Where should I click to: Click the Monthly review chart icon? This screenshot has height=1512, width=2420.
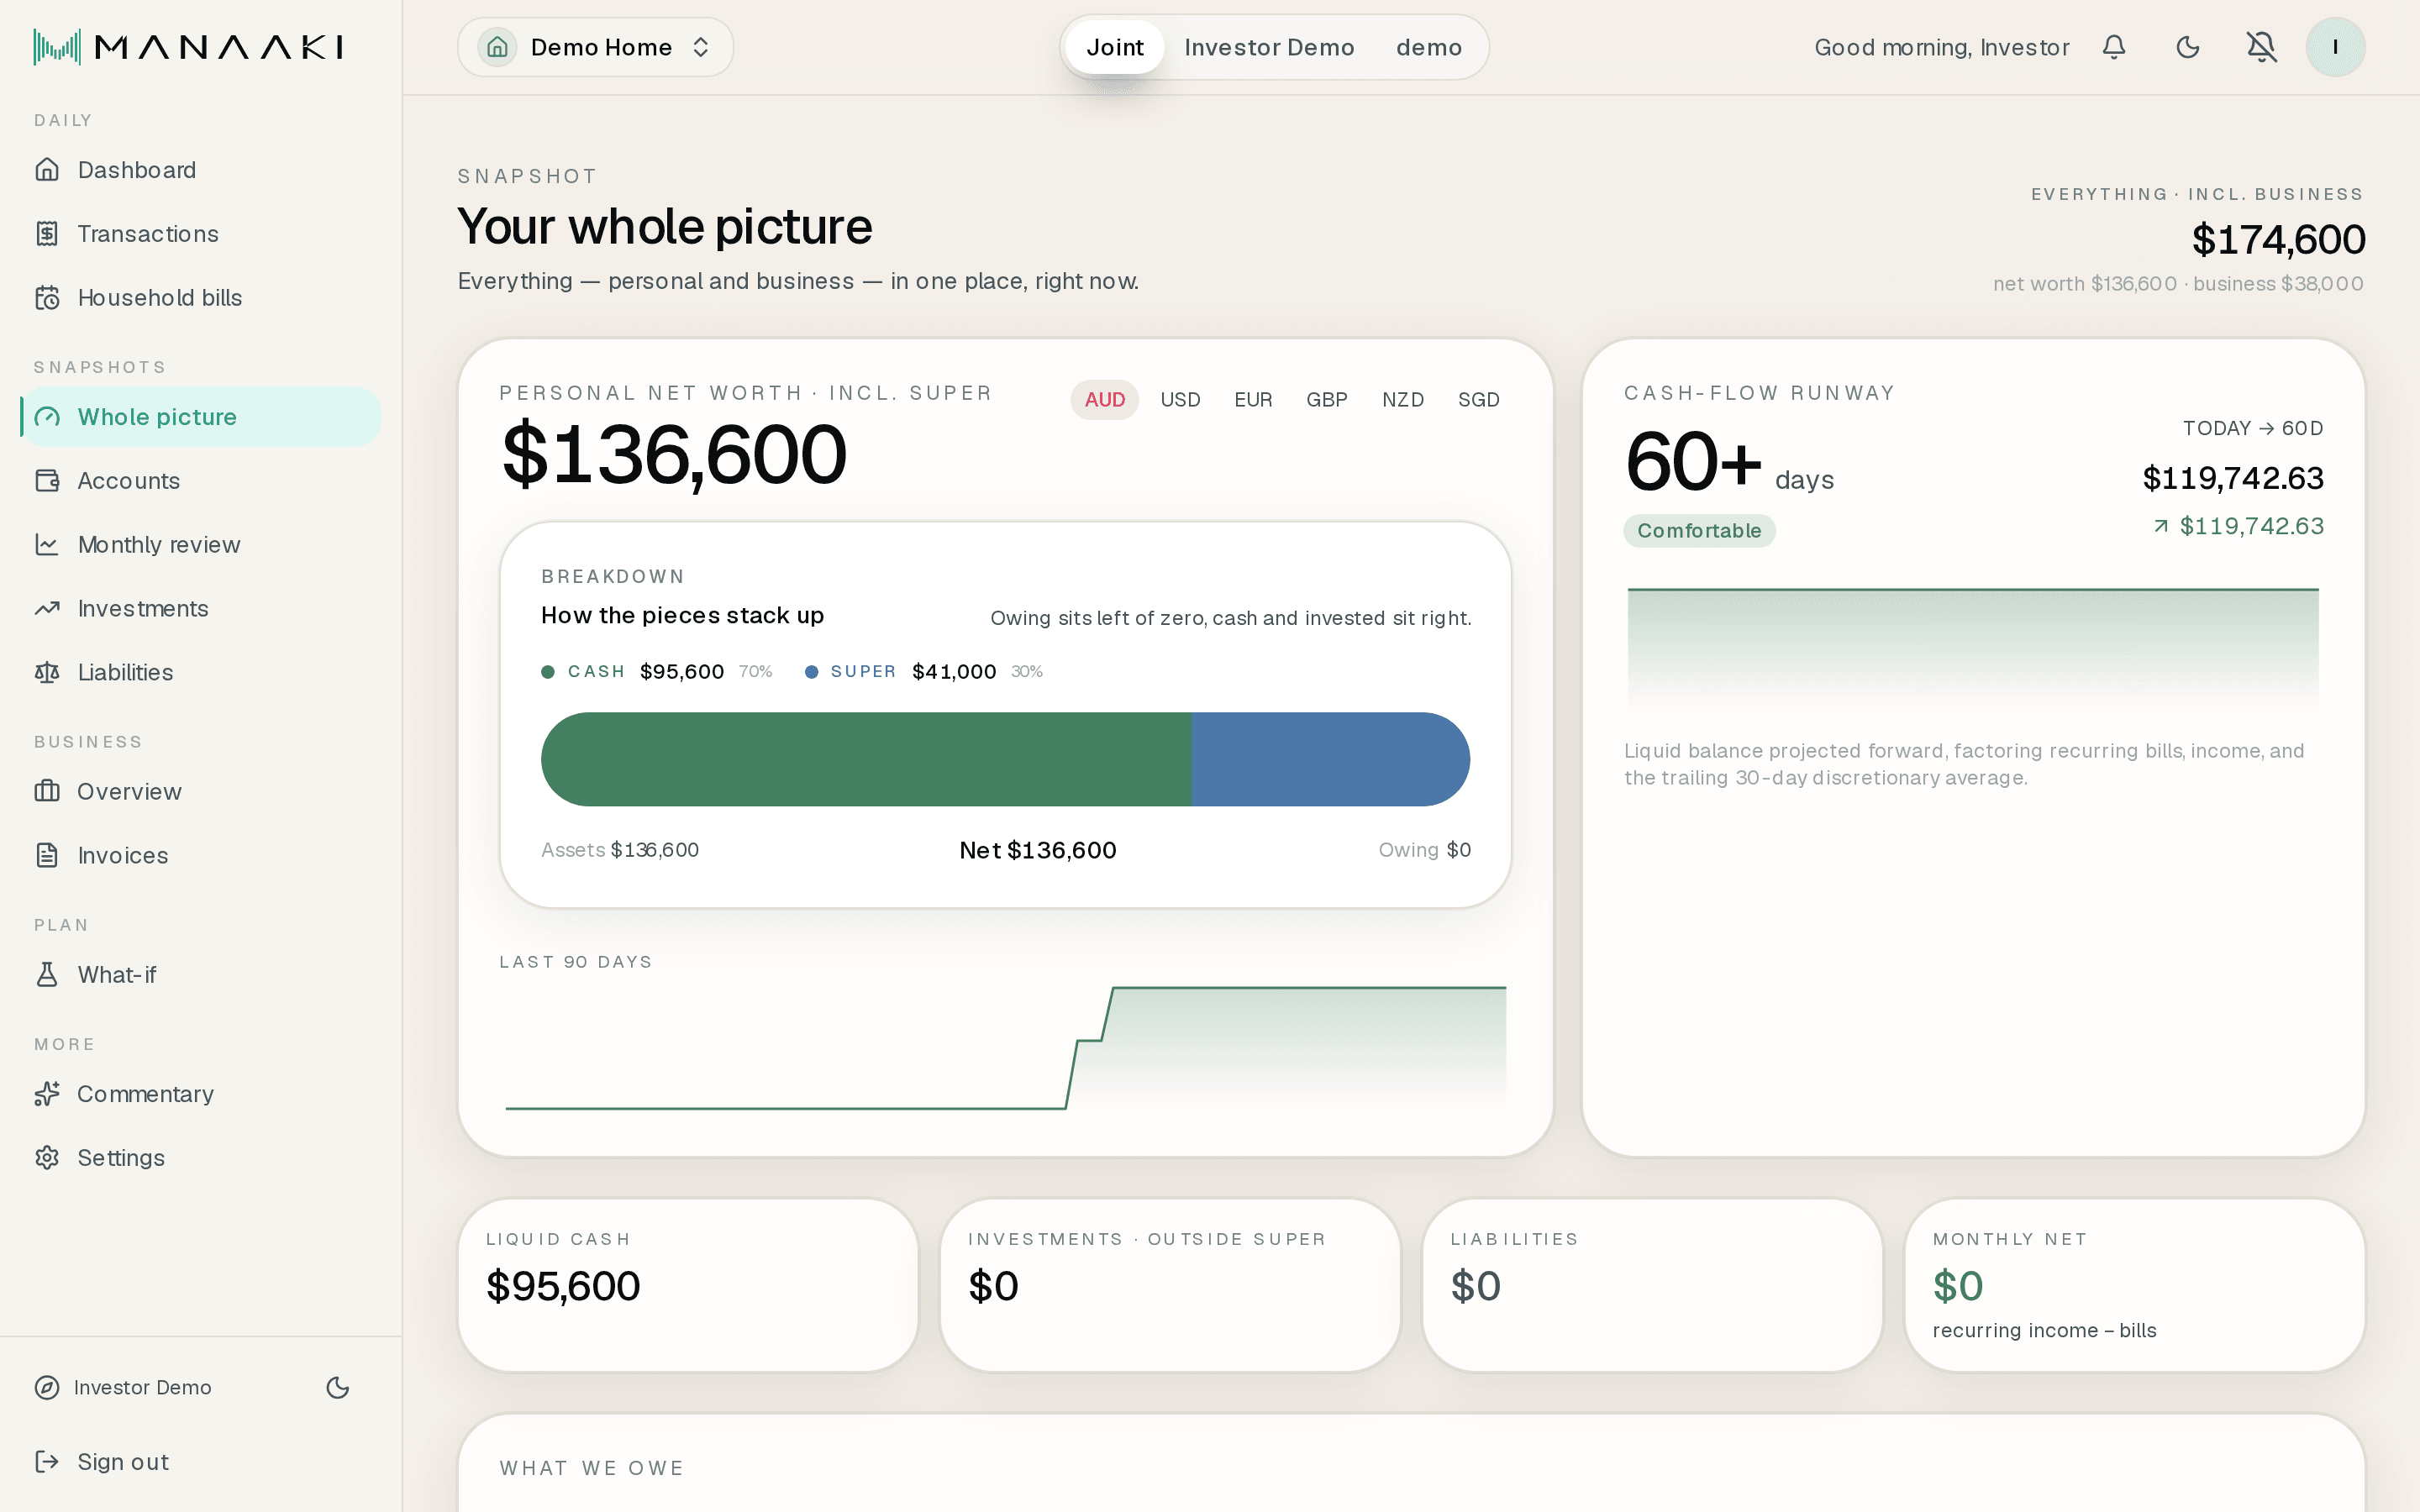[x=47, y=545]
